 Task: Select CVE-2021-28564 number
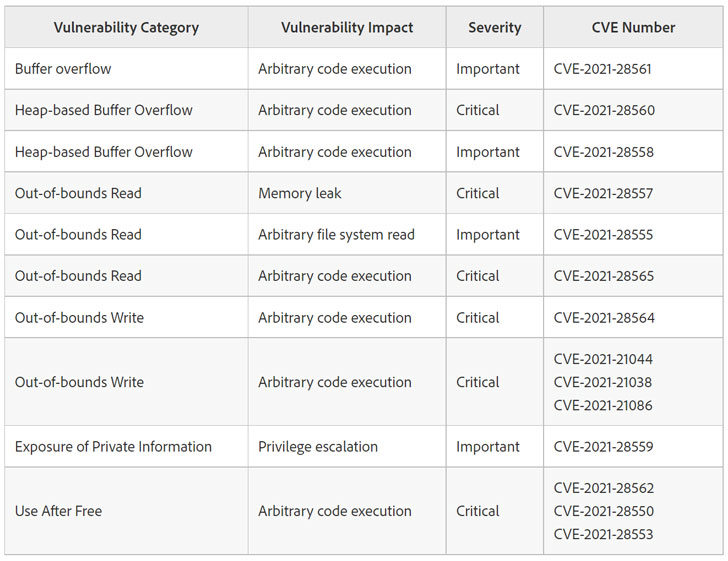pyautogui.click(x=604, y=318)
